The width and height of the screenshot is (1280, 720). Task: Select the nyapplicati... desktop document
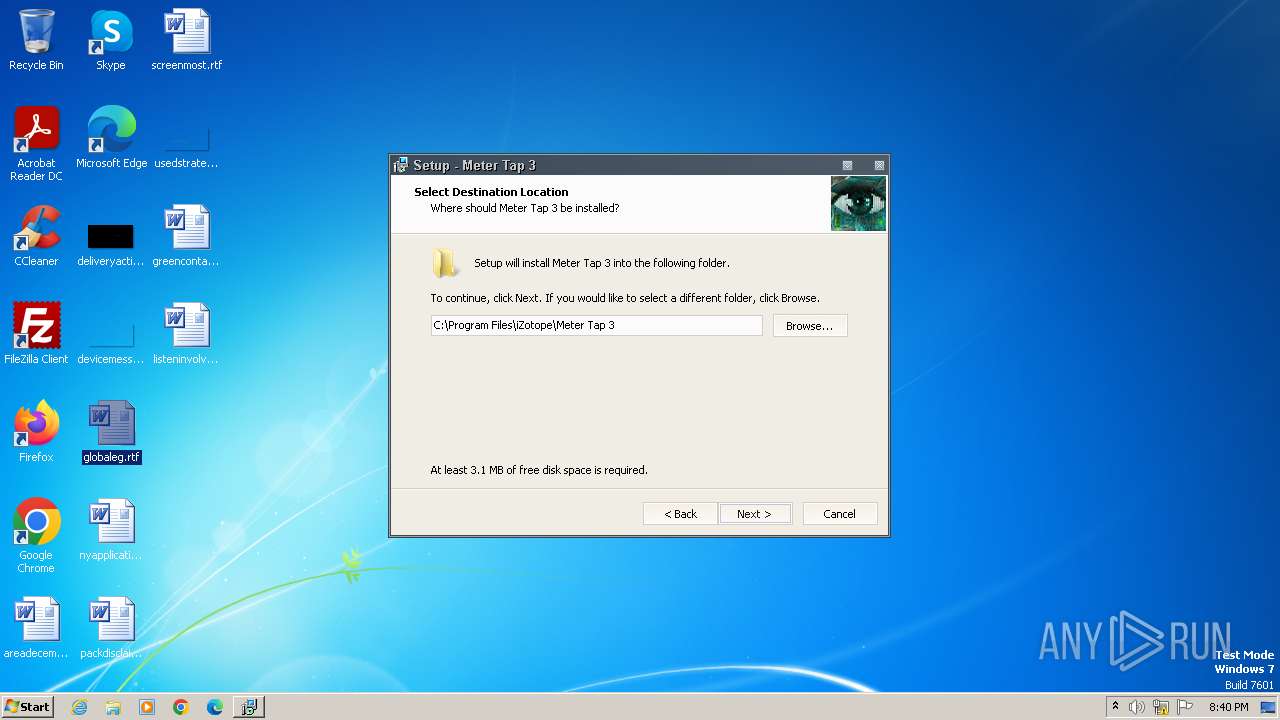click(x=111, y=529)
